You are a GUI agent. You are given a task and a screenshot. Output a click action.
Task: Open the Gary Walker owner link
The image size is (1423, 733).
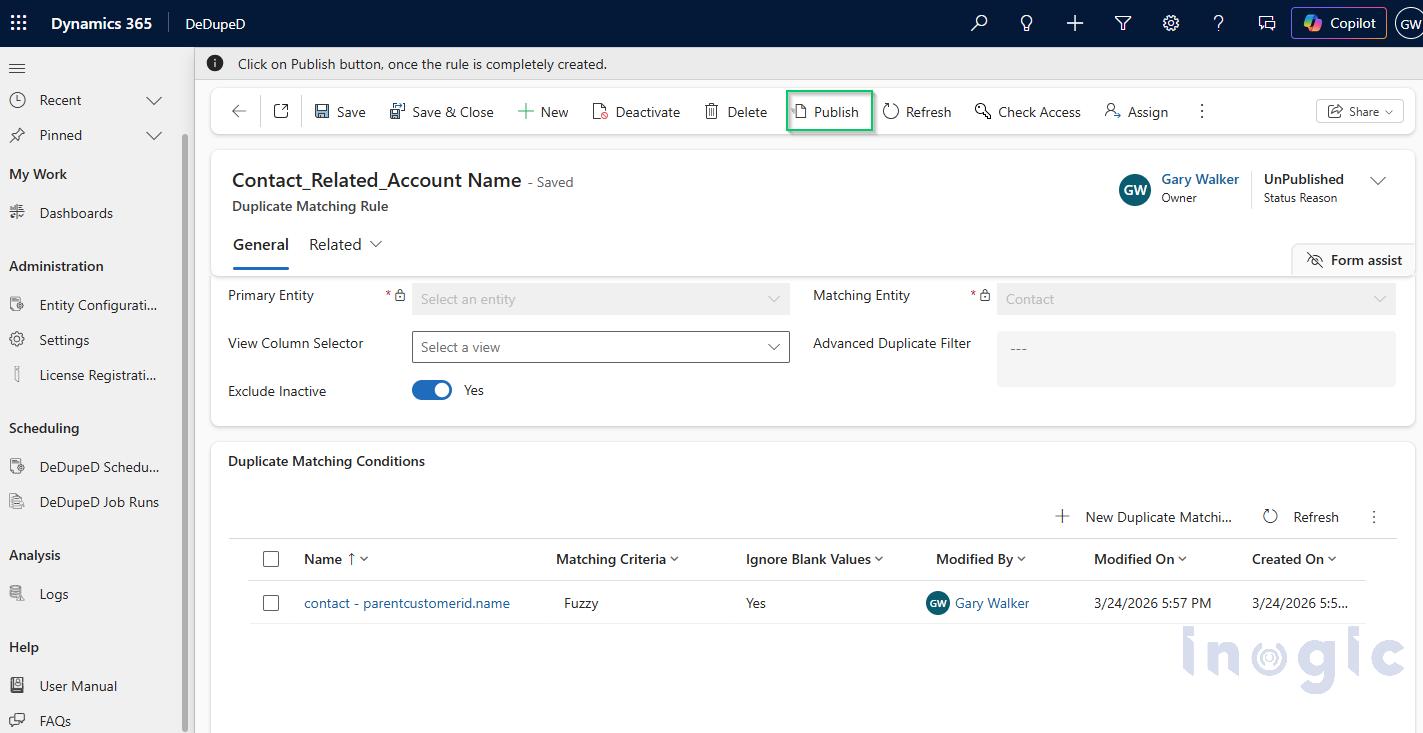(x=1199, y=179)
